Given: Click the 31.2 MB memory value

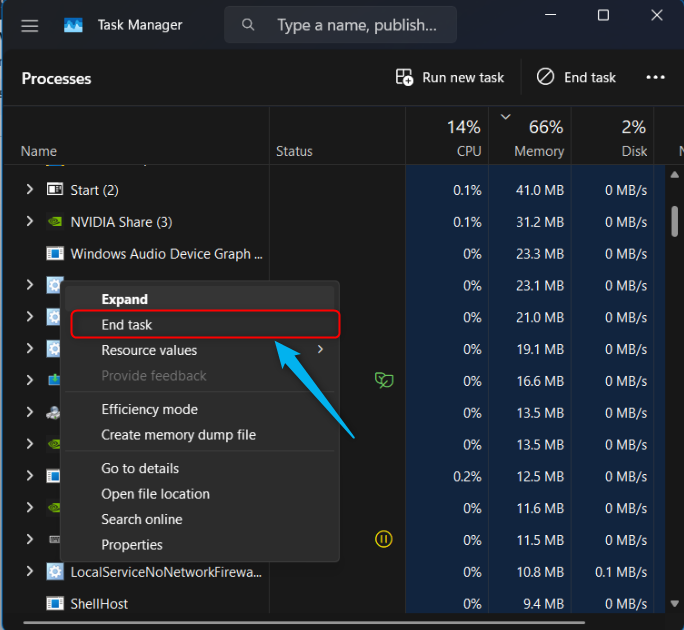Looking at the screenshot, I should [x=540, y=222].
